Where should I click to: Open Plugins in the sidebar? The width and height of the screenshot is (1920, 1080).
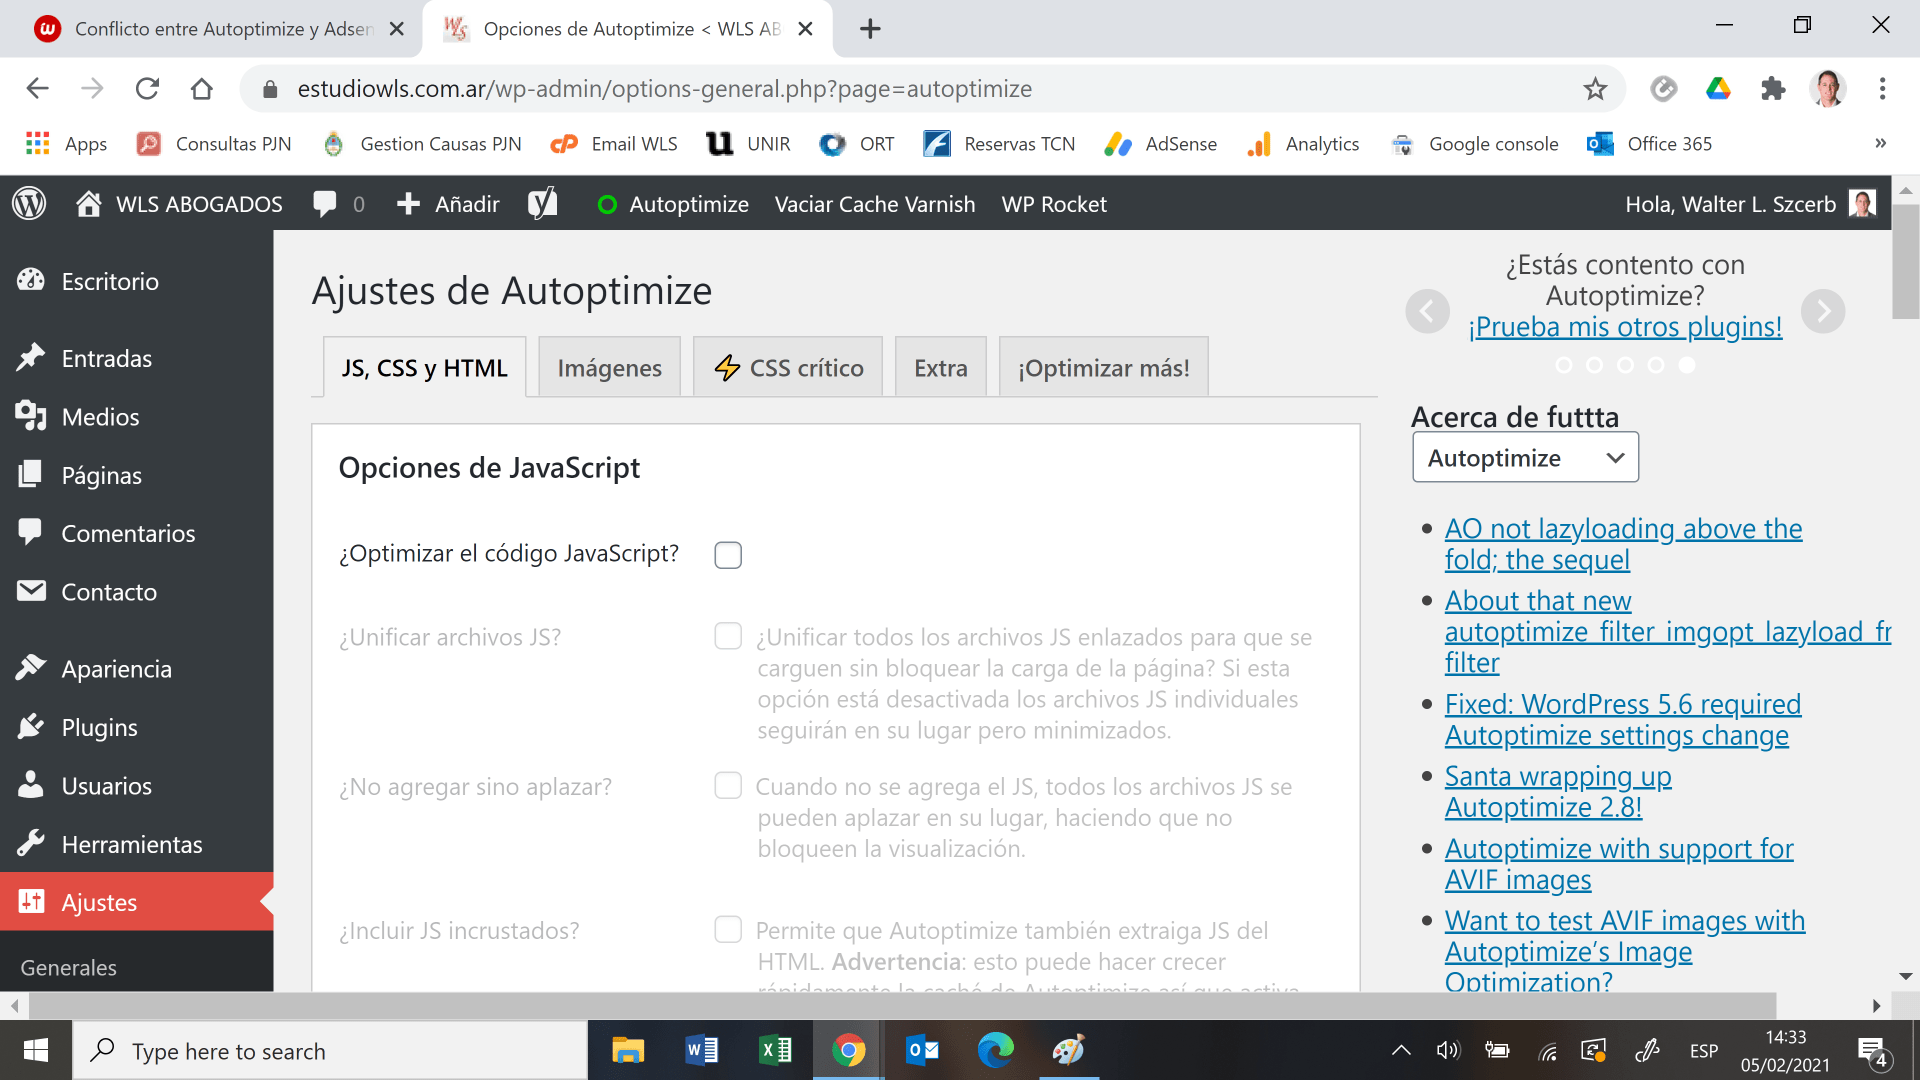[x=136, y=727]
